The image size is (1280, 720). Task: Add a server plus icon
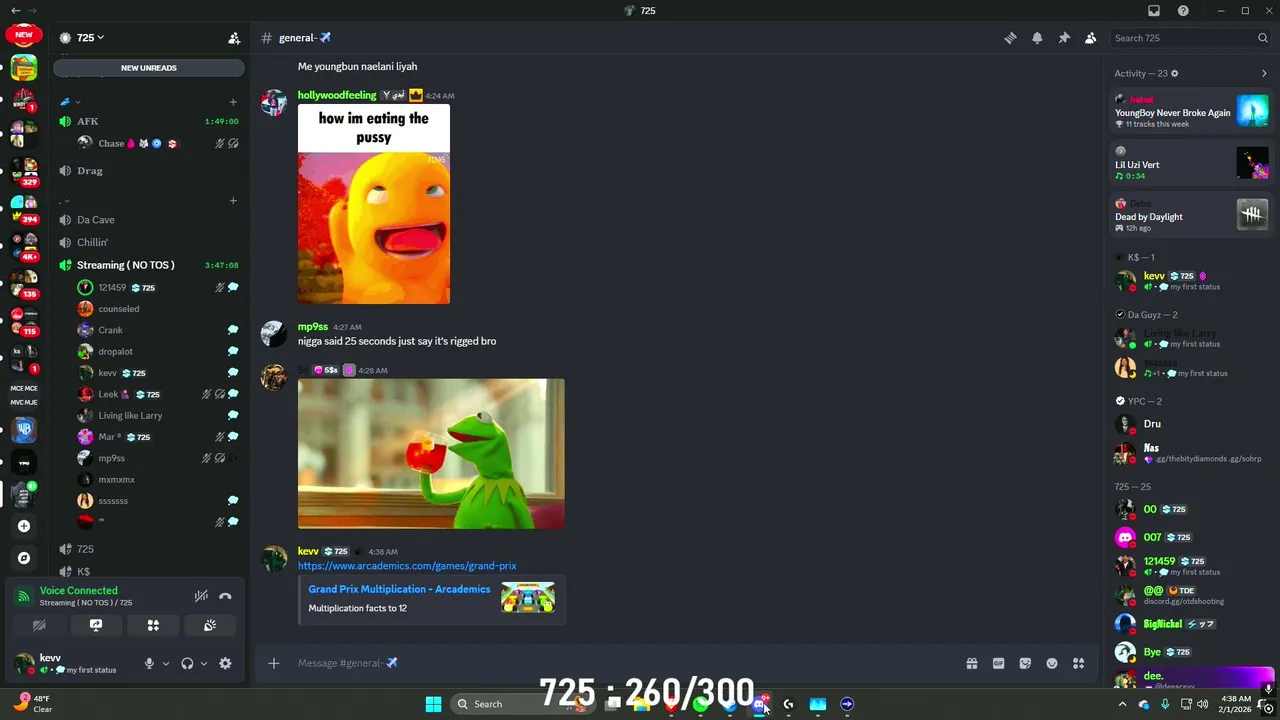pos(24,526)
